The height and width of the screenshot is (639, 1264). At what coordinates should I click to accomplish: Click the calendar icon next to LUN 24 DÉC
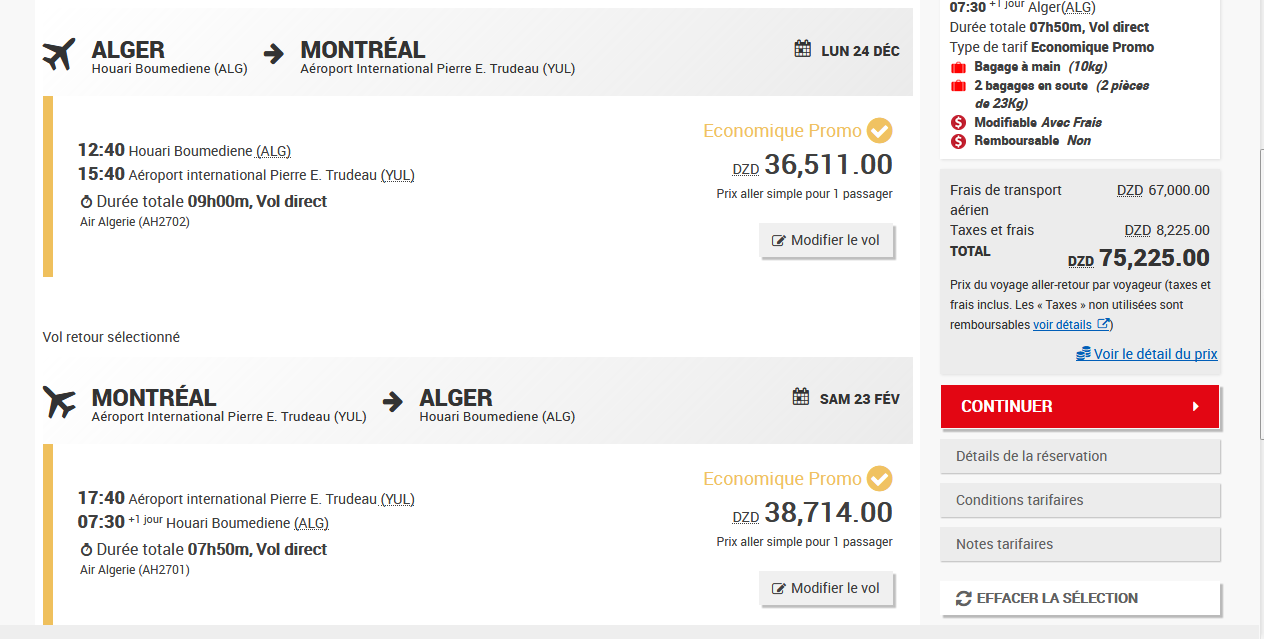click(802, 49)
